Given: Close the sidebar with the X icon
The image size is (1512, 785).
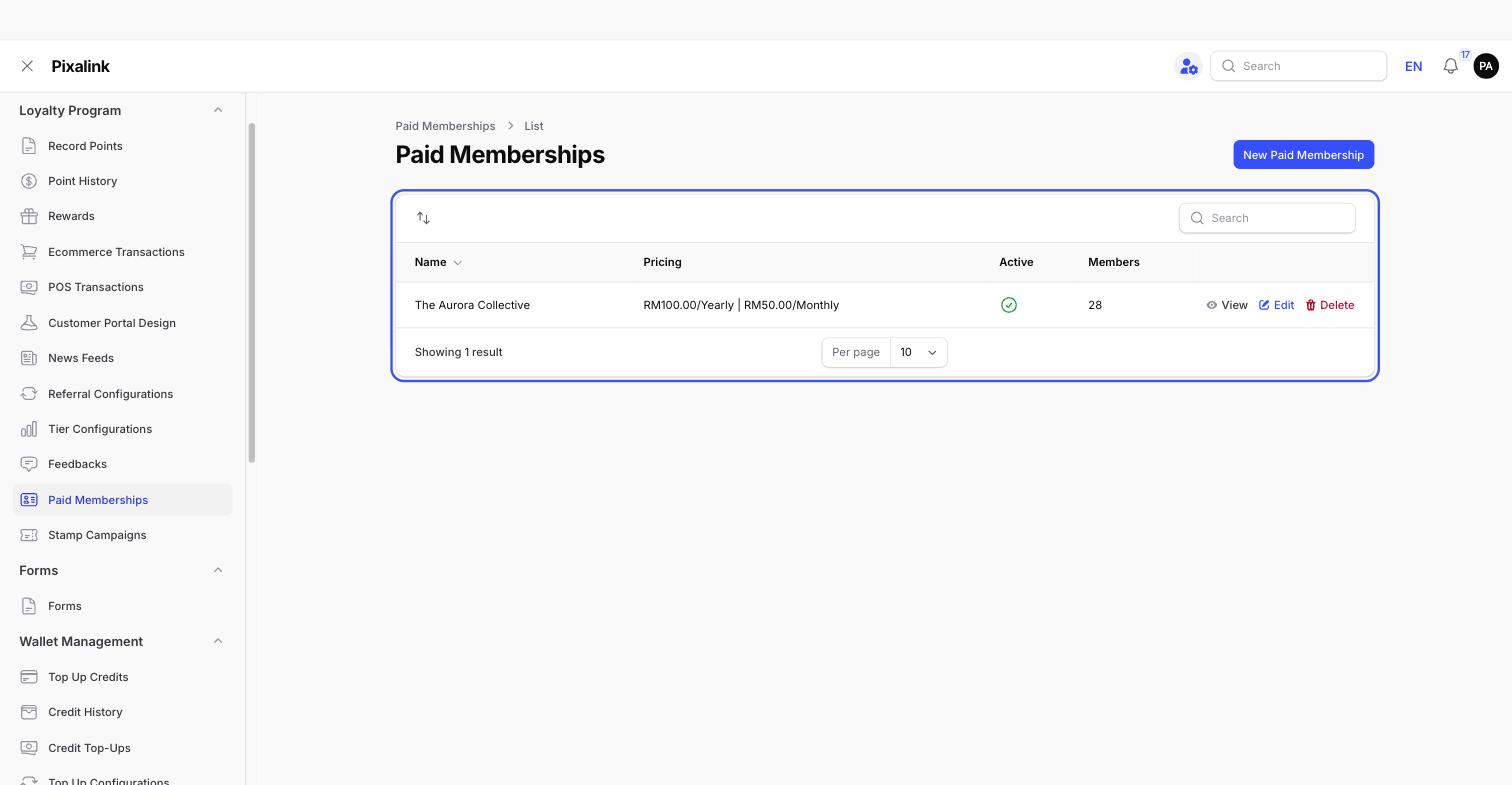Looking at the screenshot, I should [x=27, y=66].
